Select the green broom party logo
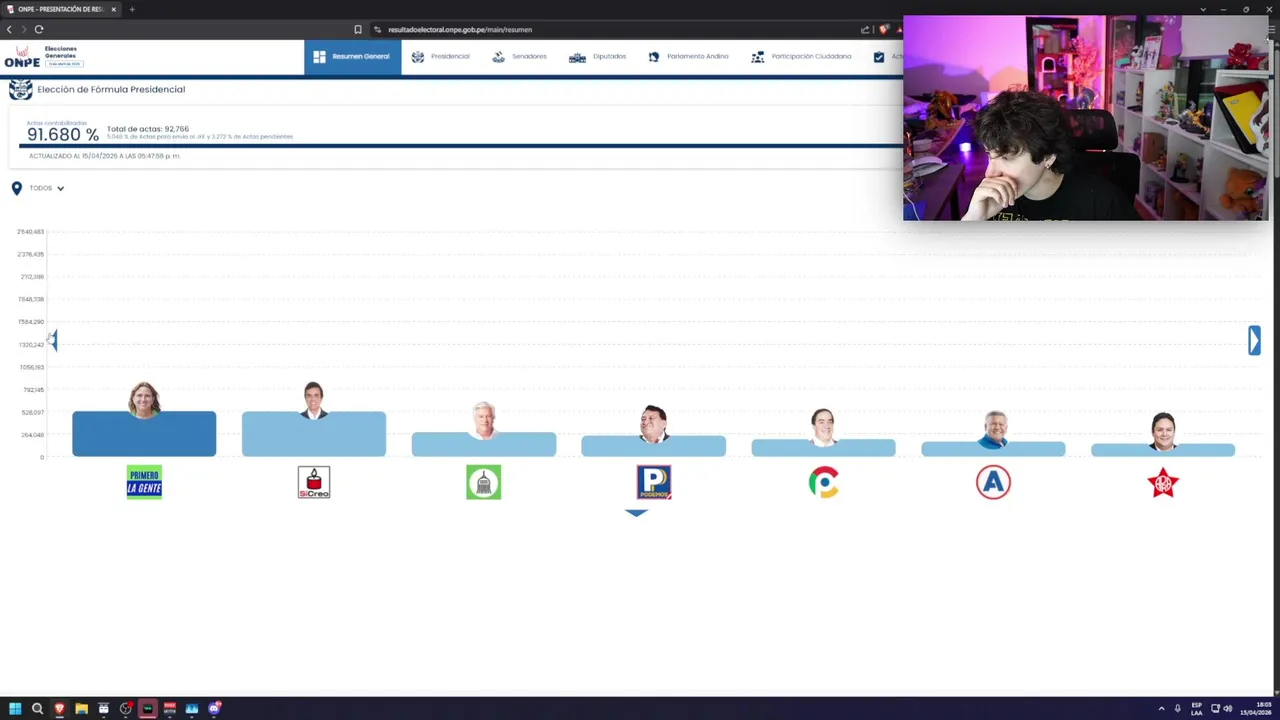This screenshot has width=1280, height=720. point(484,482)
